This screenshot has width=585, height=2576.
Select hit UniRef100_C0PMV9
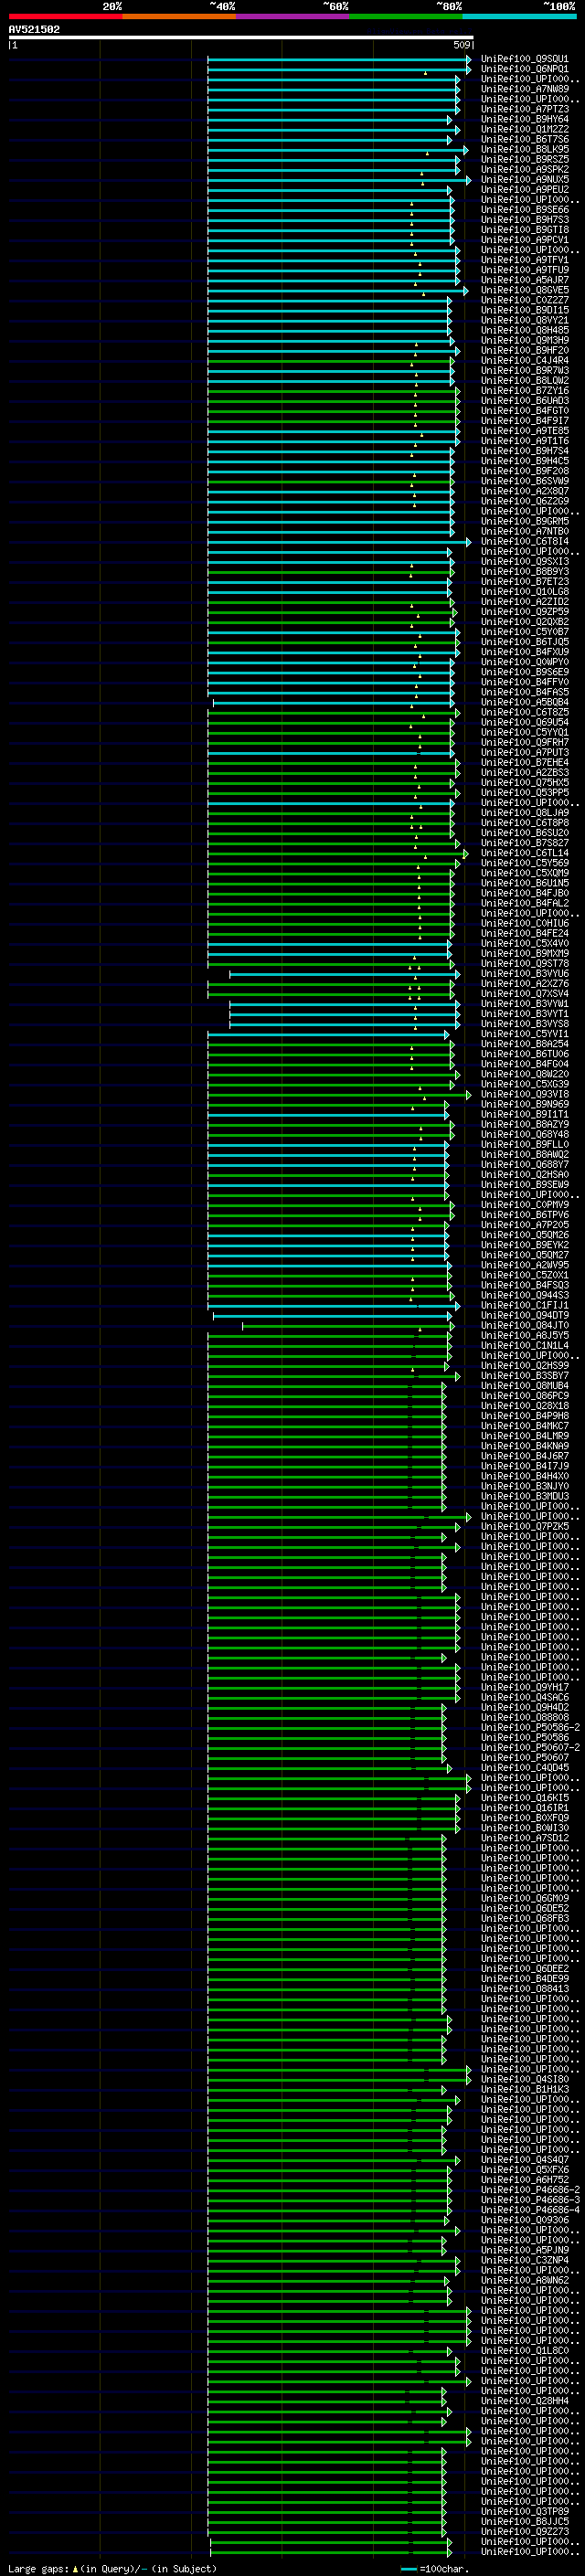point(525,1205)
